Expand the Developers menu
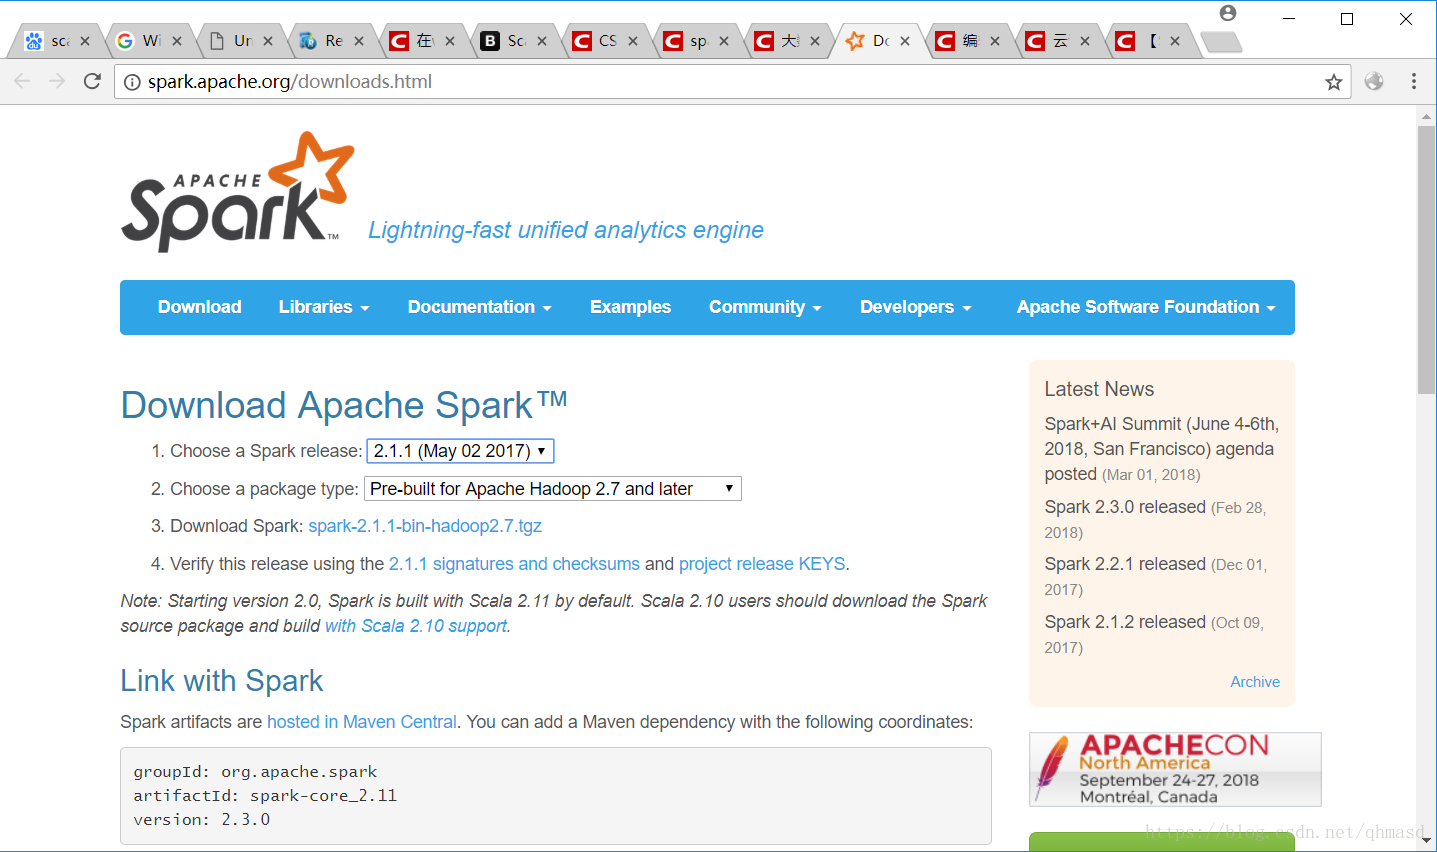This screenshot has width=1437, height=852. [x=916, y=307]
